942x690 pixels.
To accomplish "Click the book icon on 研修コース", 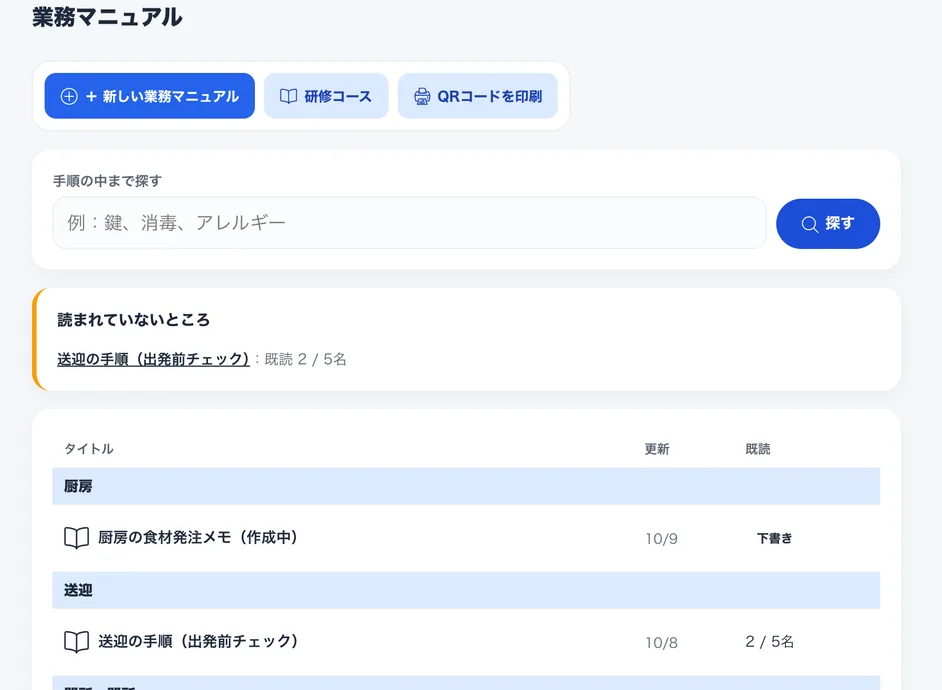I will 288,96.
